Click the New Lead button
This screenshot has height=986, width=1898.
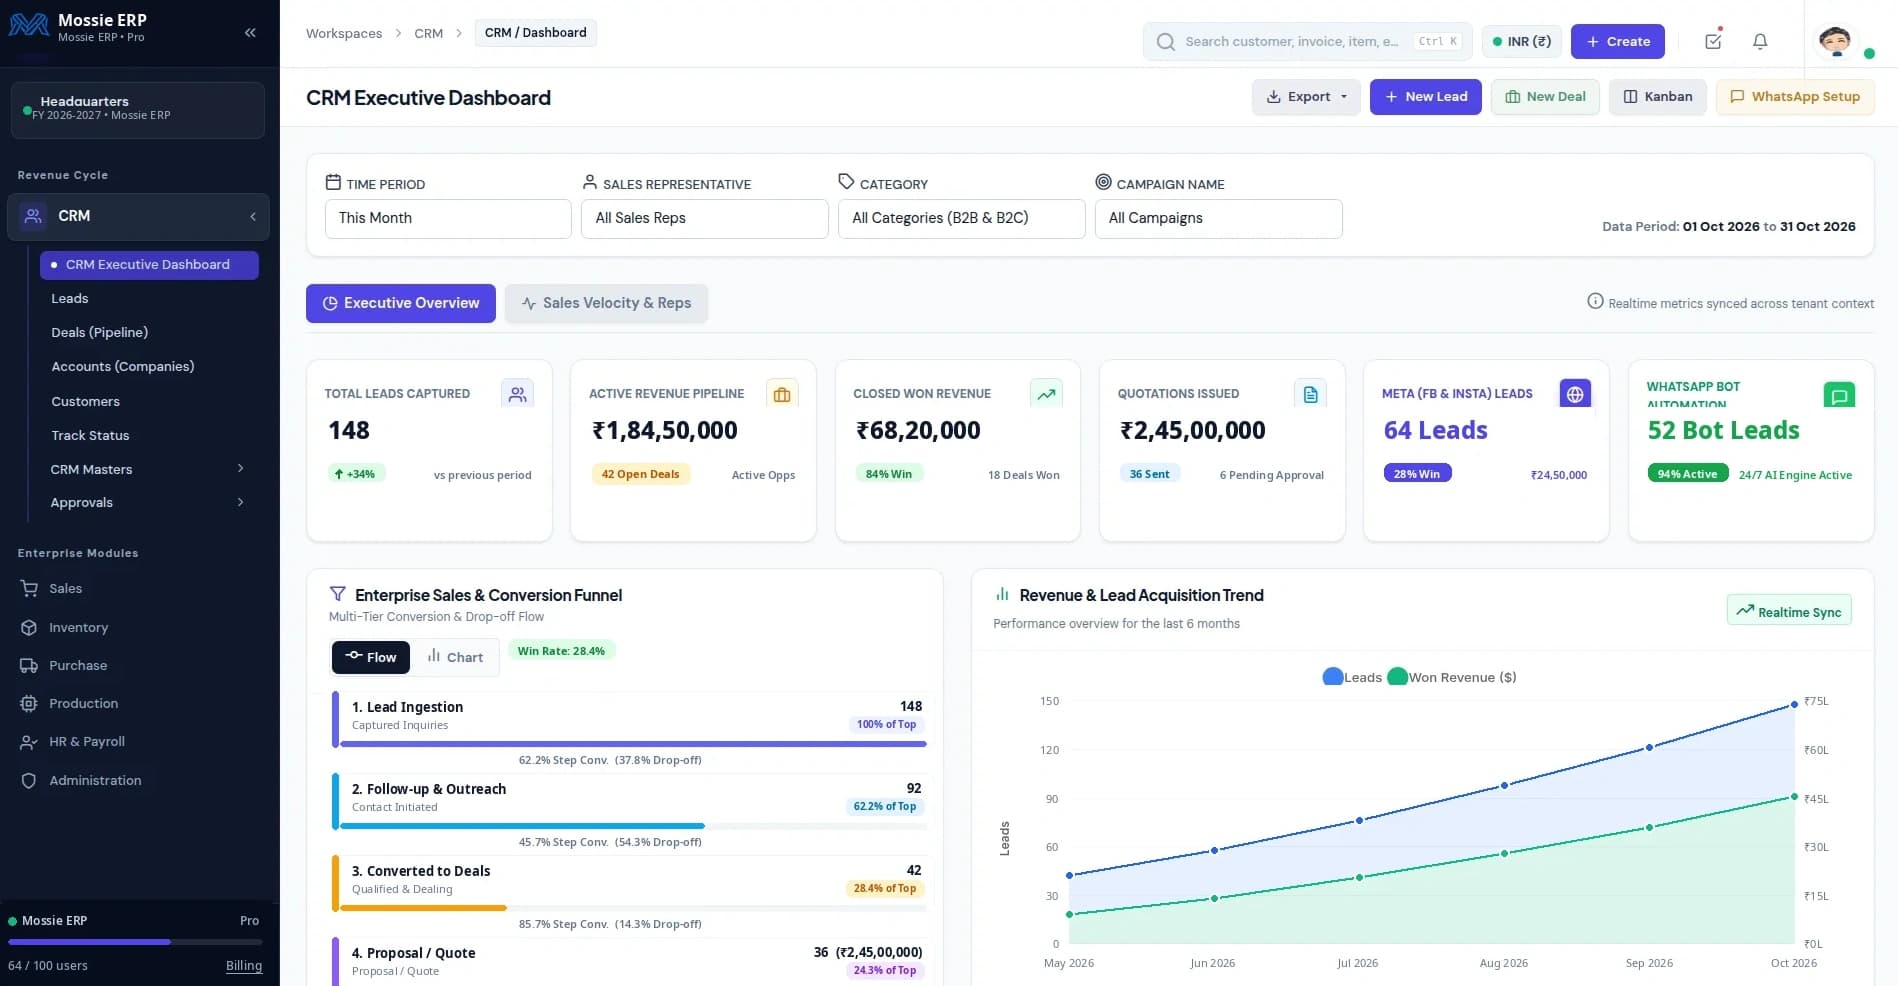(x=1426, y=97)
